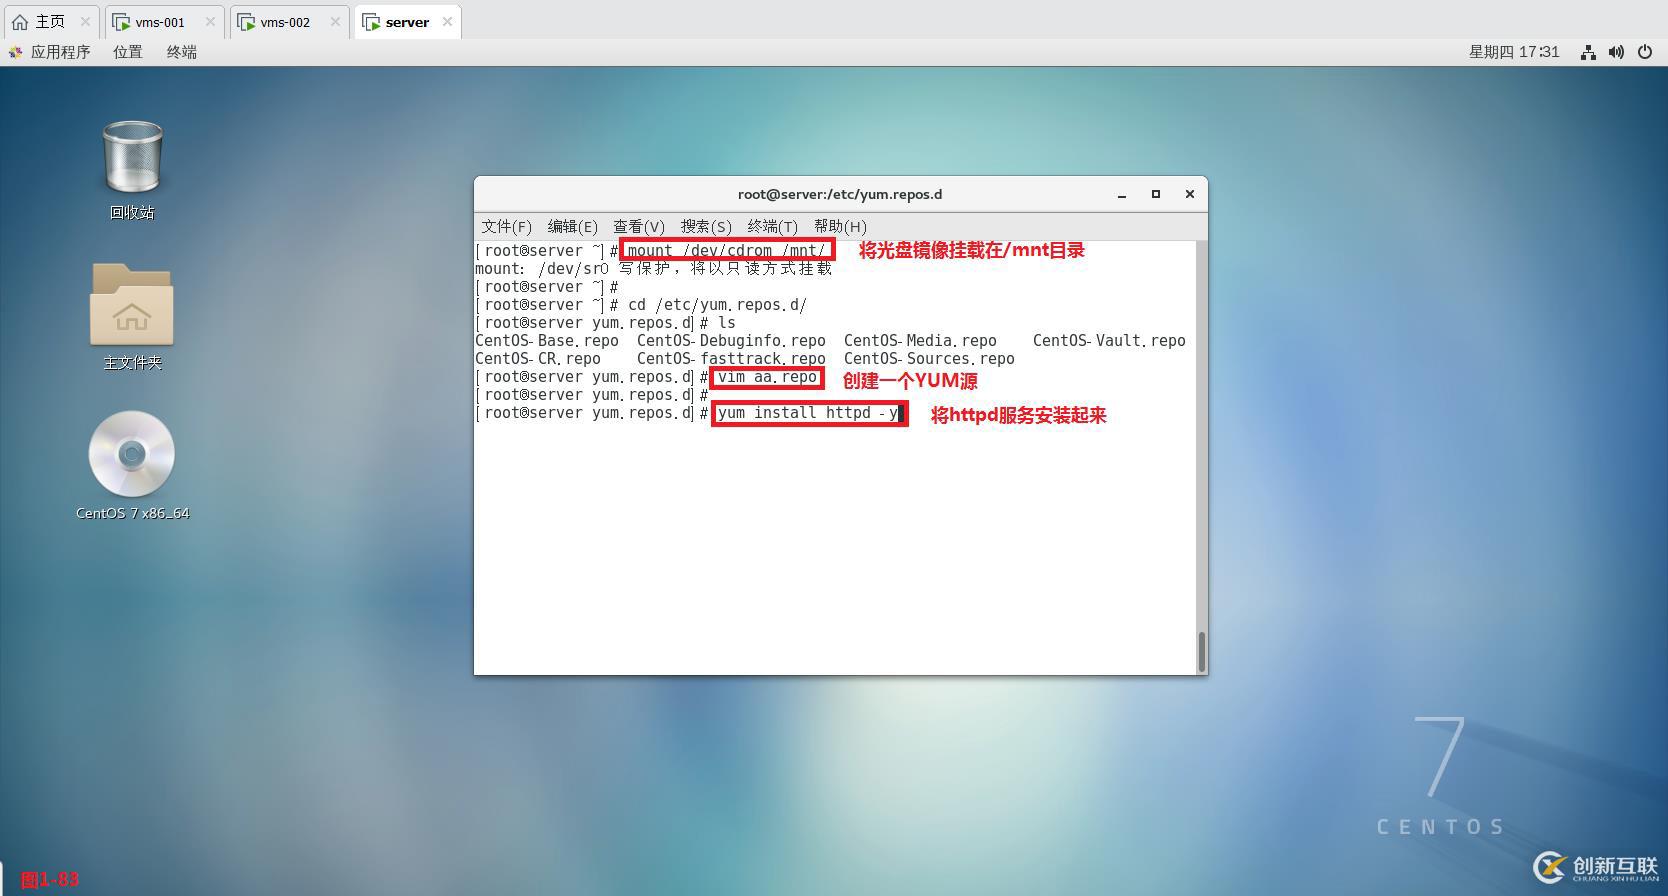
Task: Click the CentOS-CR.repo filename
Action: click(538, 359)
